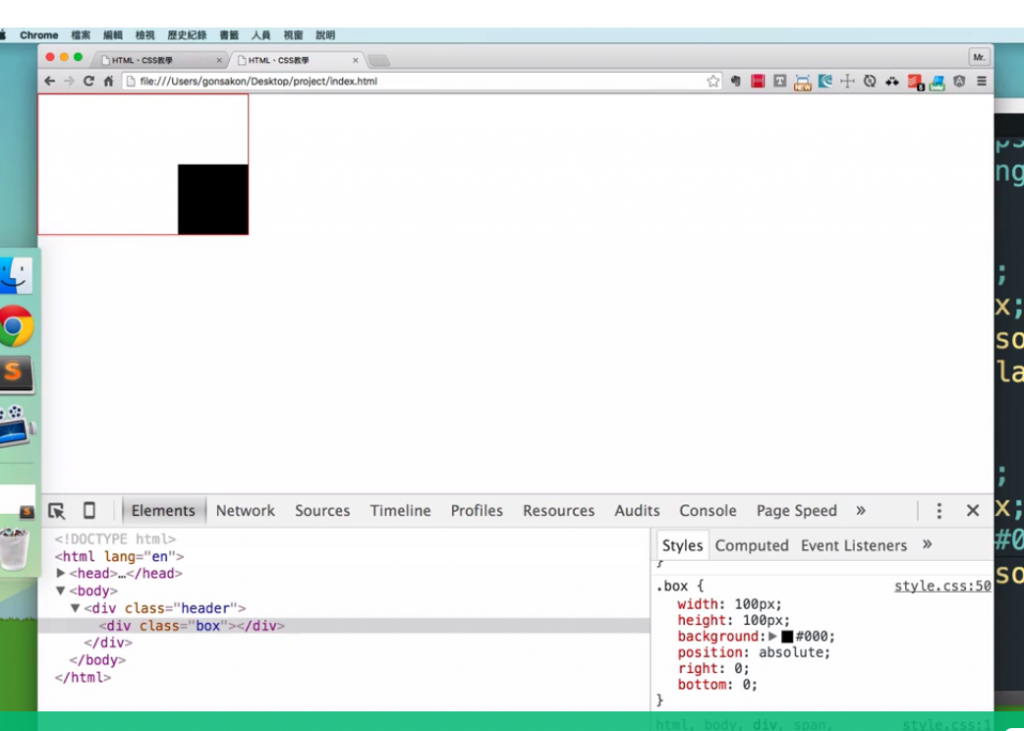This screenshot has height=731, width=1024.
Task: Click Finder in the dock
Action: tap(16, 275)
